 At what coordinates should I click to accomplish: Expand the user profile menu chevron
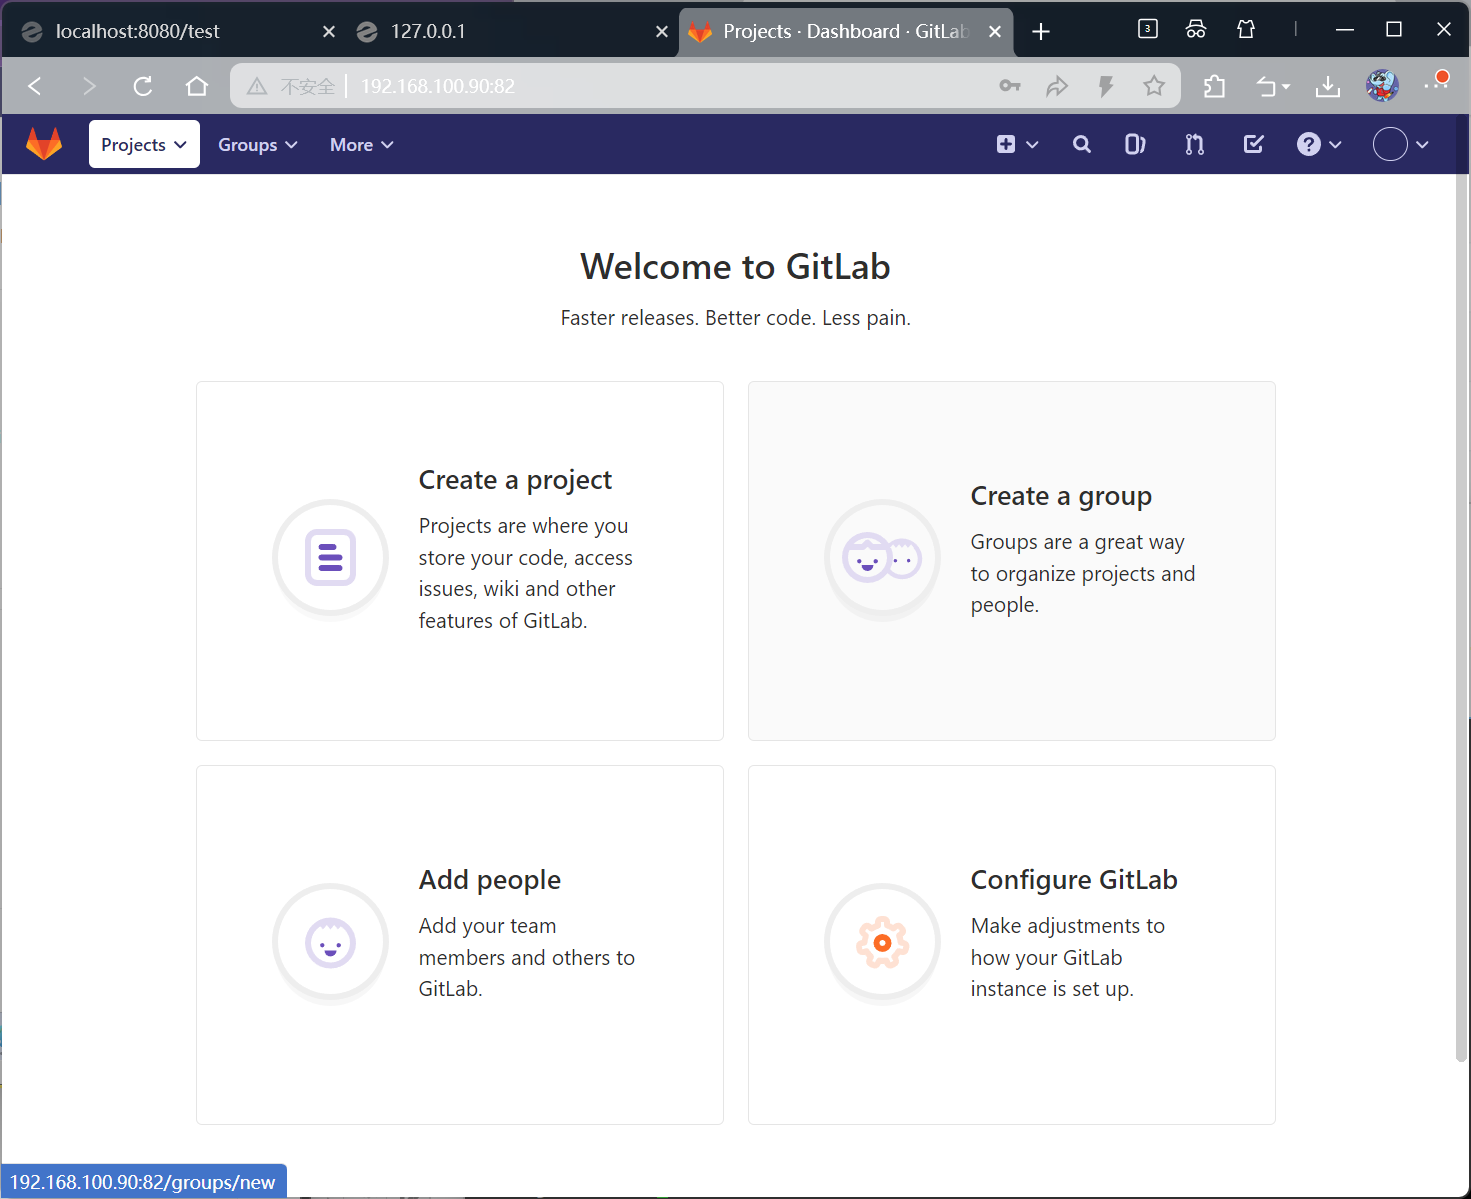pyautogui.click(x=1423, y=145)
